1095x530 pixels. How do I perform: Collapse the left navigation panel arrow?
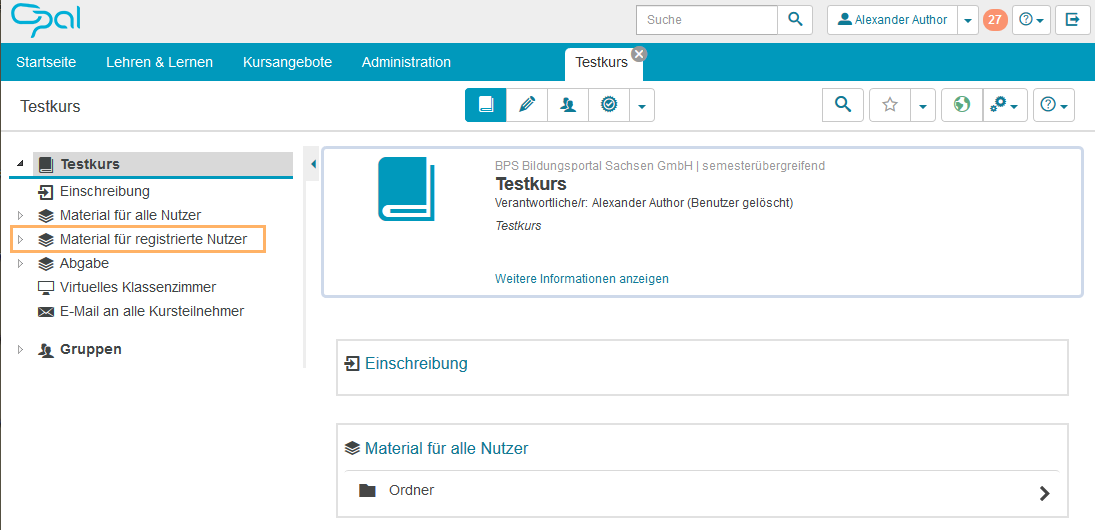[313, 164]
